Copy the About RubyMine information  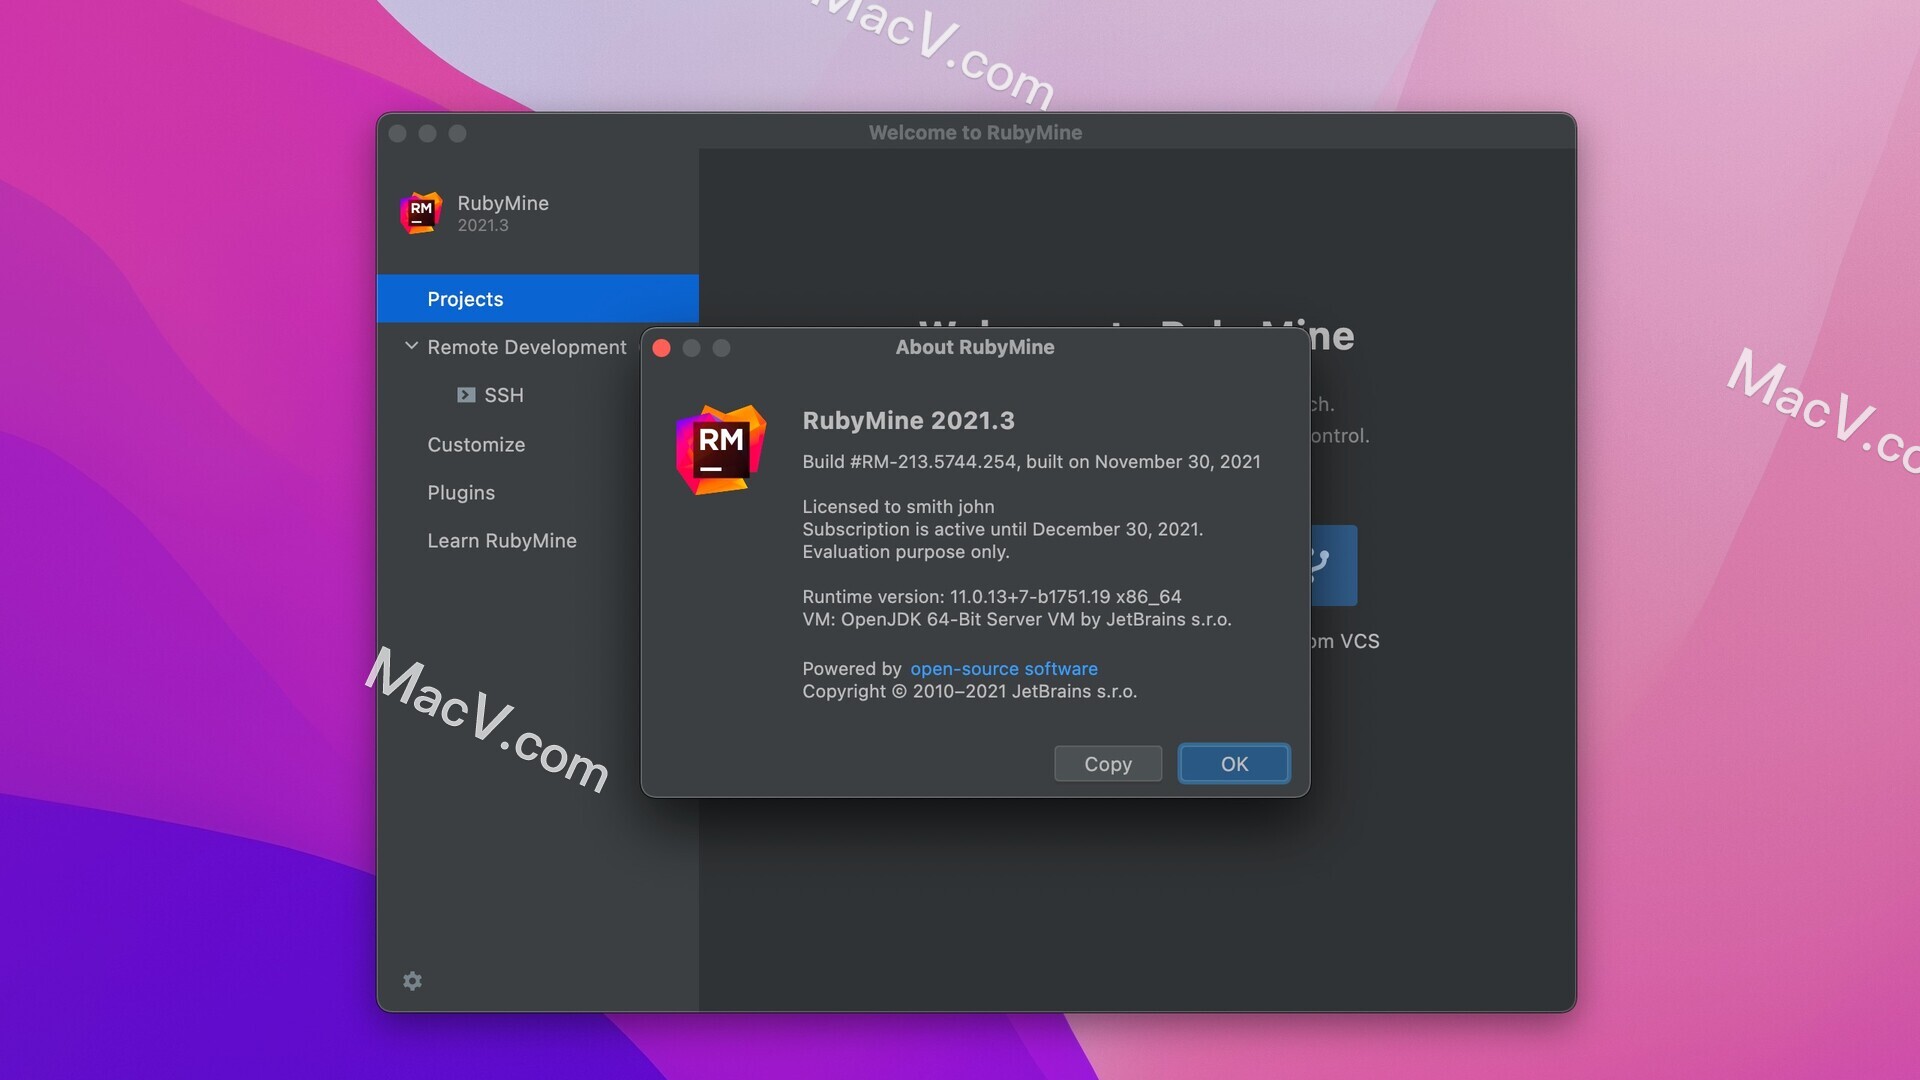tap(1108, 764)
